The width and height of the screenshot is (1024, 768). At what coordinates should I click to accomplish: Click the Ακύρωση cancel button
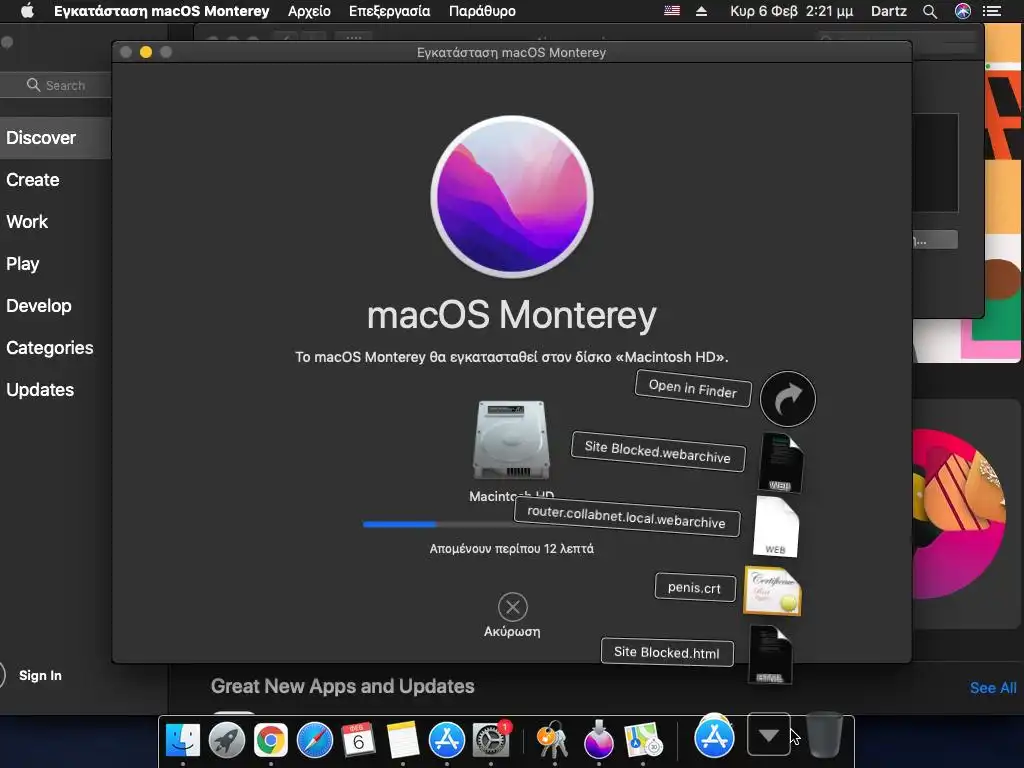513,615
